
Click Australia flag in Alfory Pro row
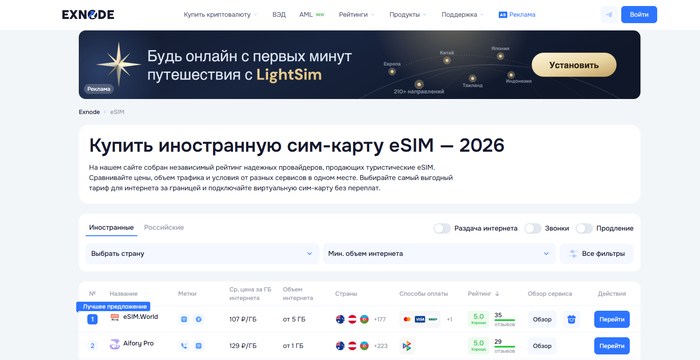tap(340, 346)
